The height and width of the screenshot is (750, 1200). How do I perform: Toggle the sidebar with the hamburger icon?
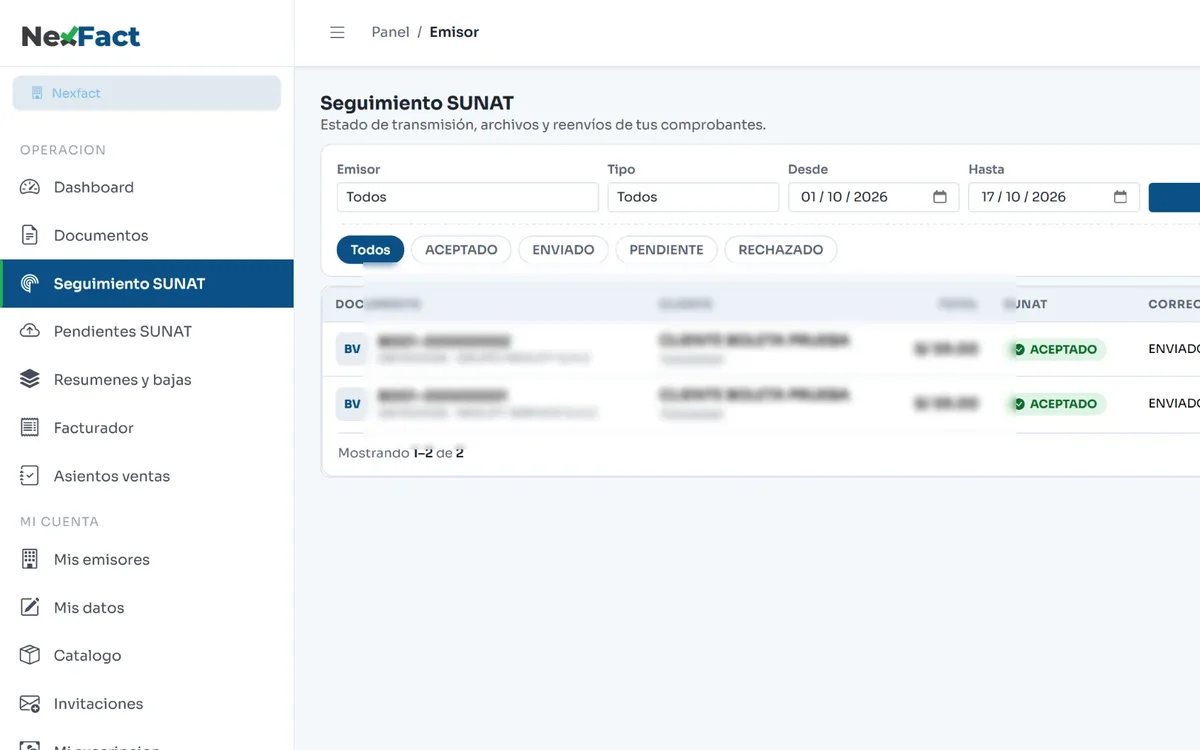(337, 32)
